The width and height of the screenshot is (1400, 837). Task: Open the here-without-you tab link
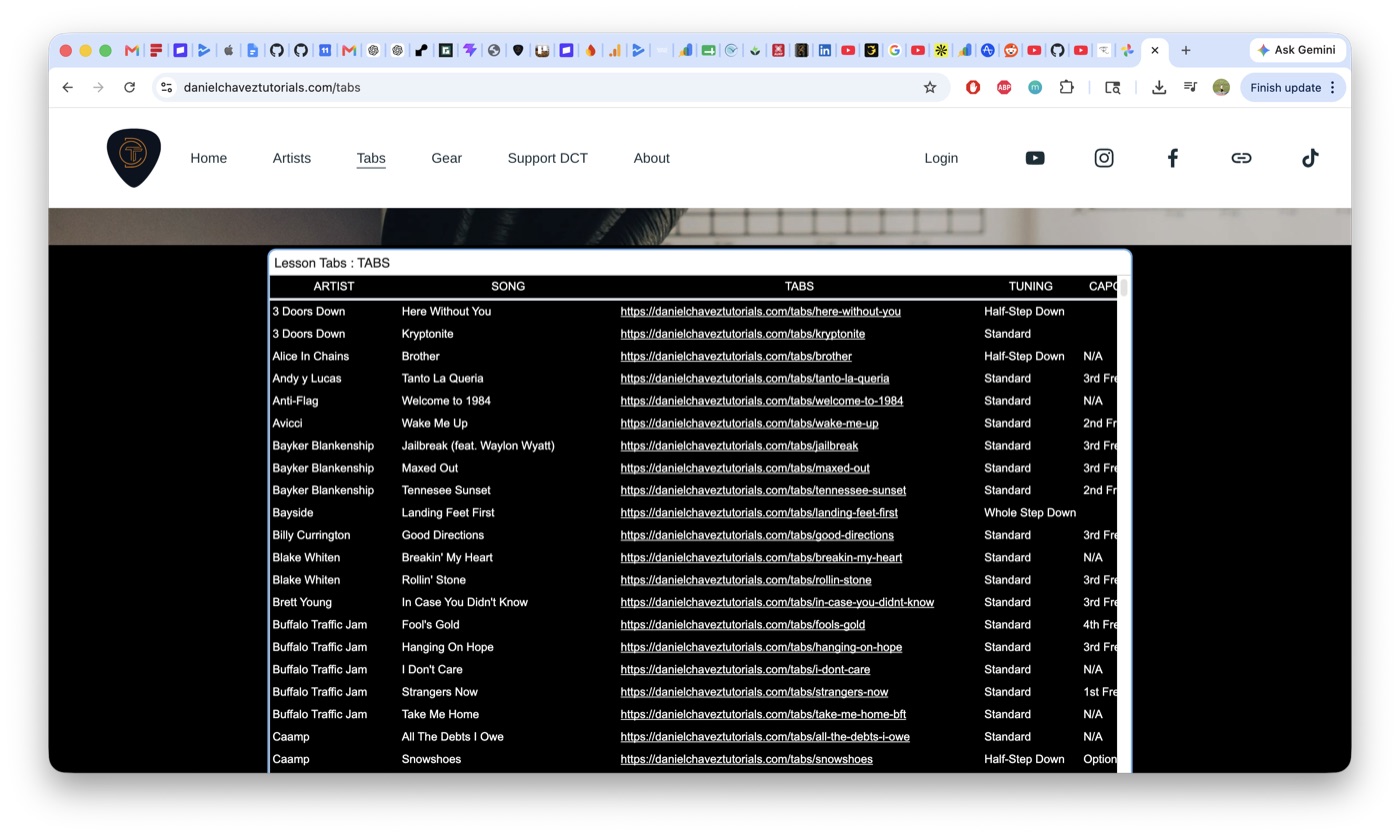761,311
